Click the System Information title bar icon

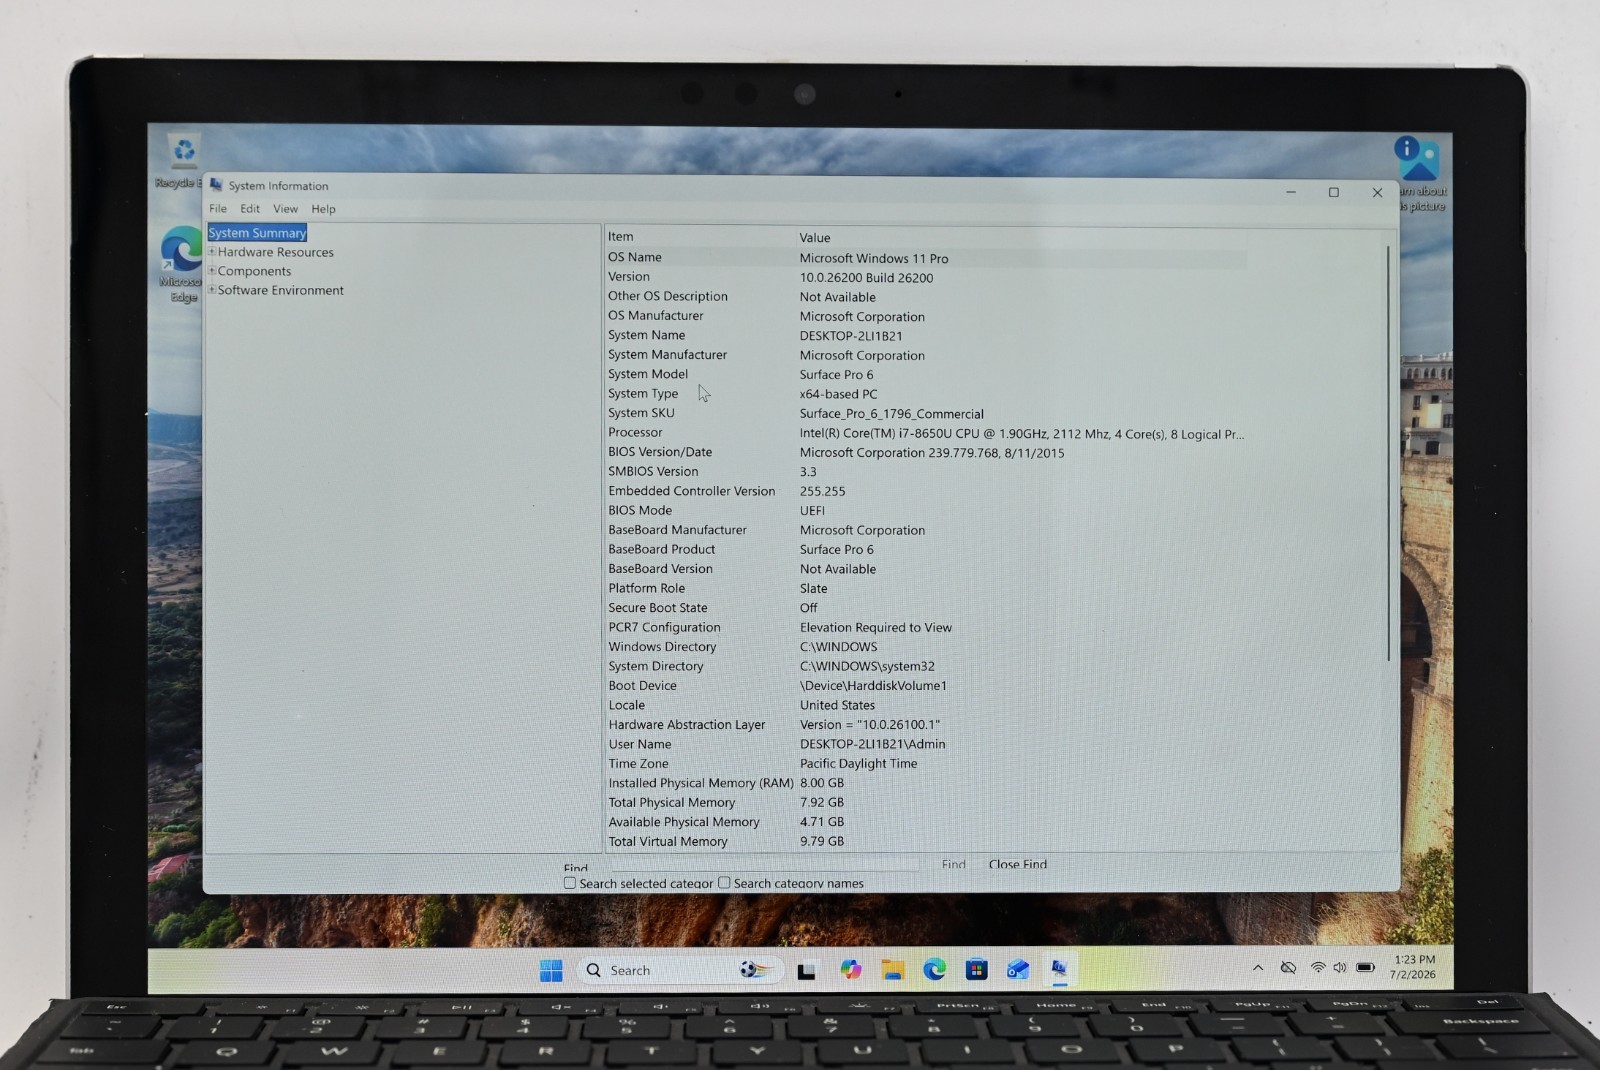tap(216, 185)
